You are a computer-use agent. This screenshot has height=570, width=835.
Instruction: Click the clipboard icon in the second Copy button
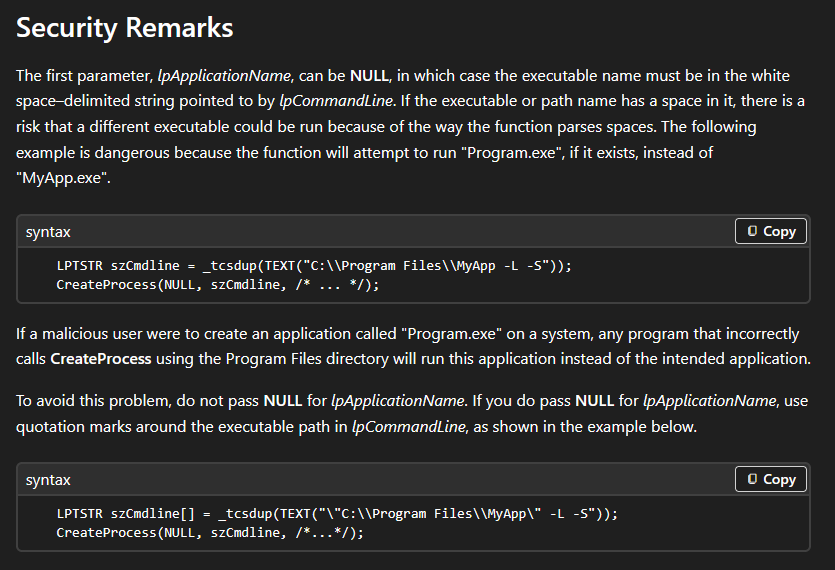point(752,479)
